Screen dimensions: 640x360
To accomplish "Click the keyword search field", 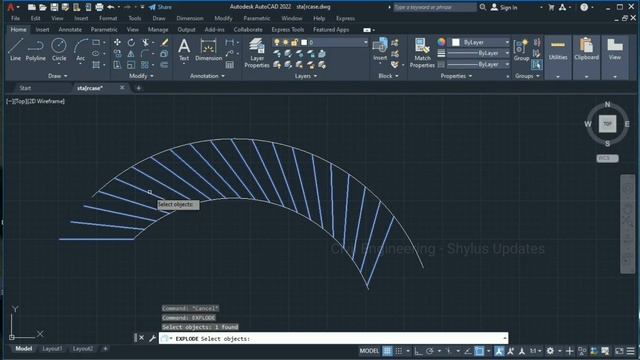I will pos(435,7).
